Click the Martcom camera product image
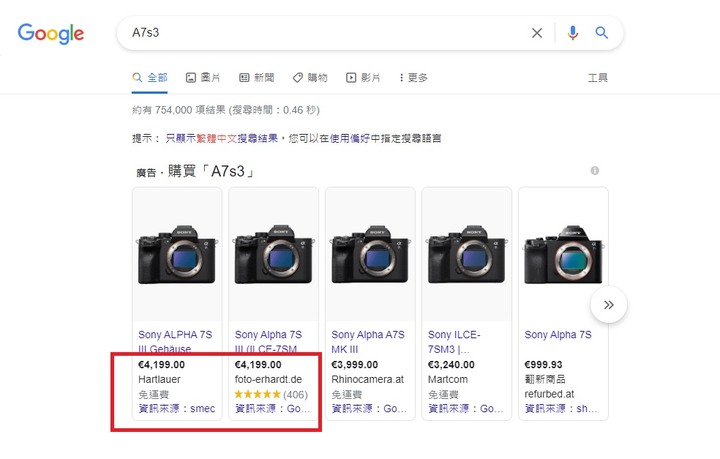The image size is (720, 459). click(467, 254)
